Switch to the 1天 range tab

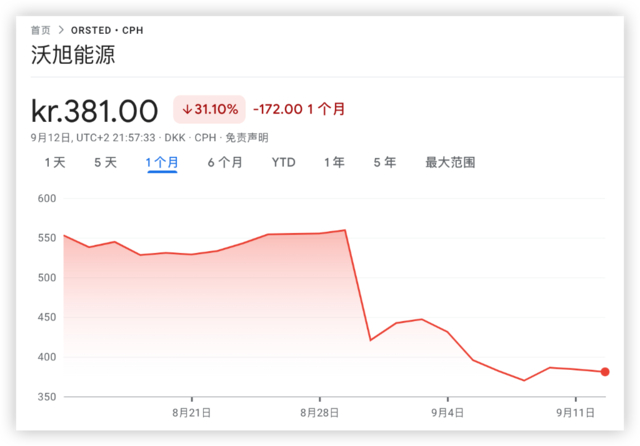coord(54,162)
